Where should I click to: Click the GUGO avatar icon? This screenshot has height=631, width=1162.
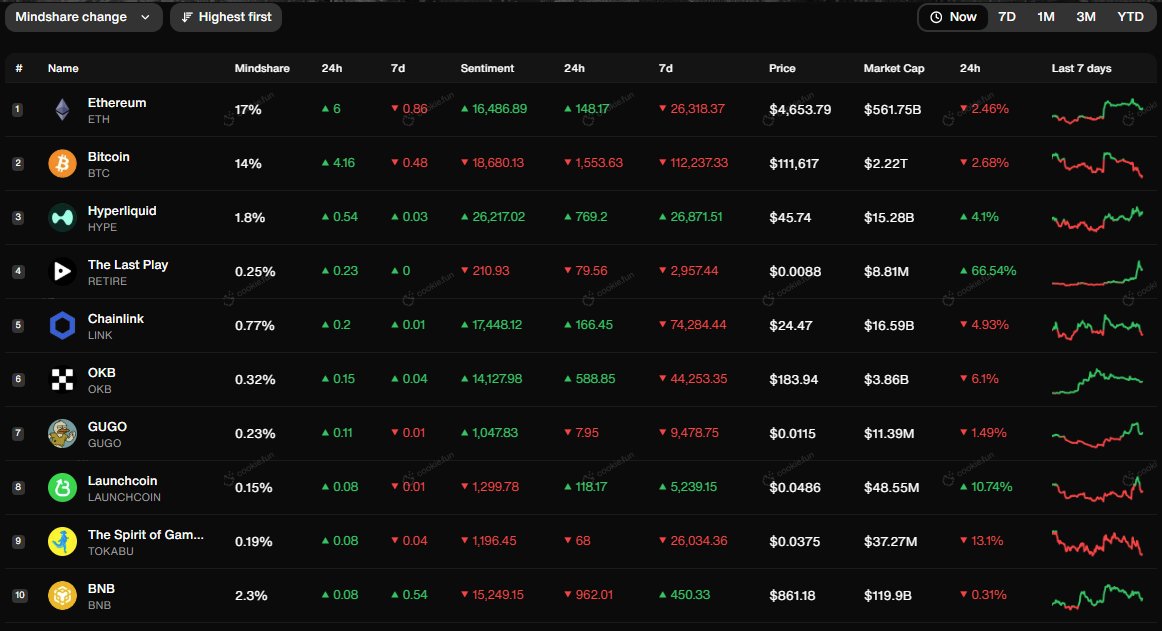pyautogui.click(x=62, y=434)
